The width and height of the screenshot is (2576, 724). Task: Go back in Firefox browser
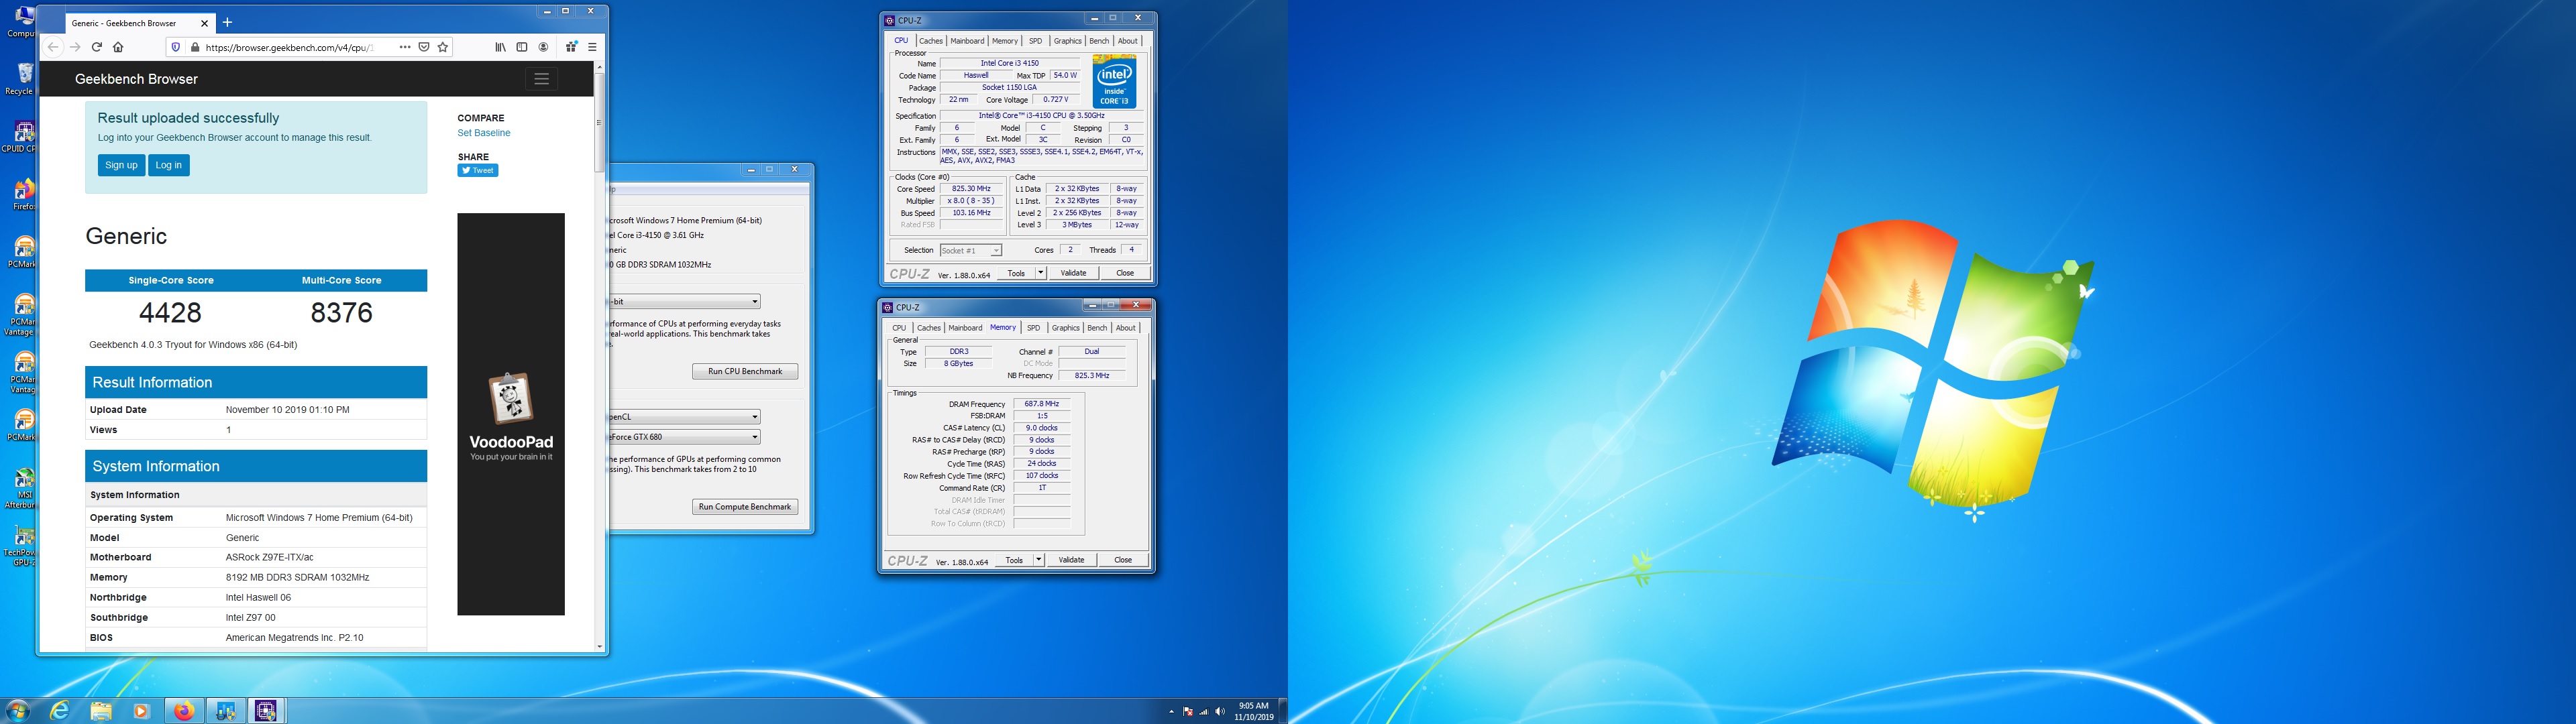click(53, 47)
